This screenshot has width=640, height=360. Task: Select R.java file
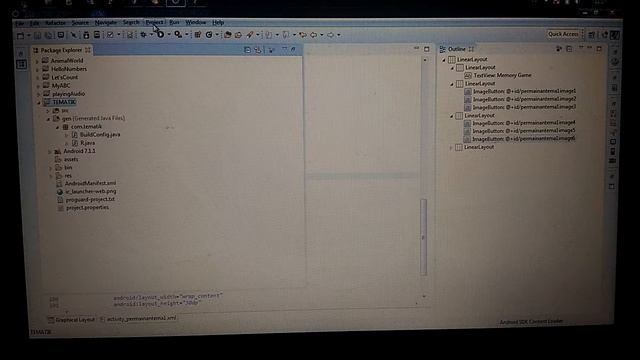pyautogui.click(x=87, y=143)
